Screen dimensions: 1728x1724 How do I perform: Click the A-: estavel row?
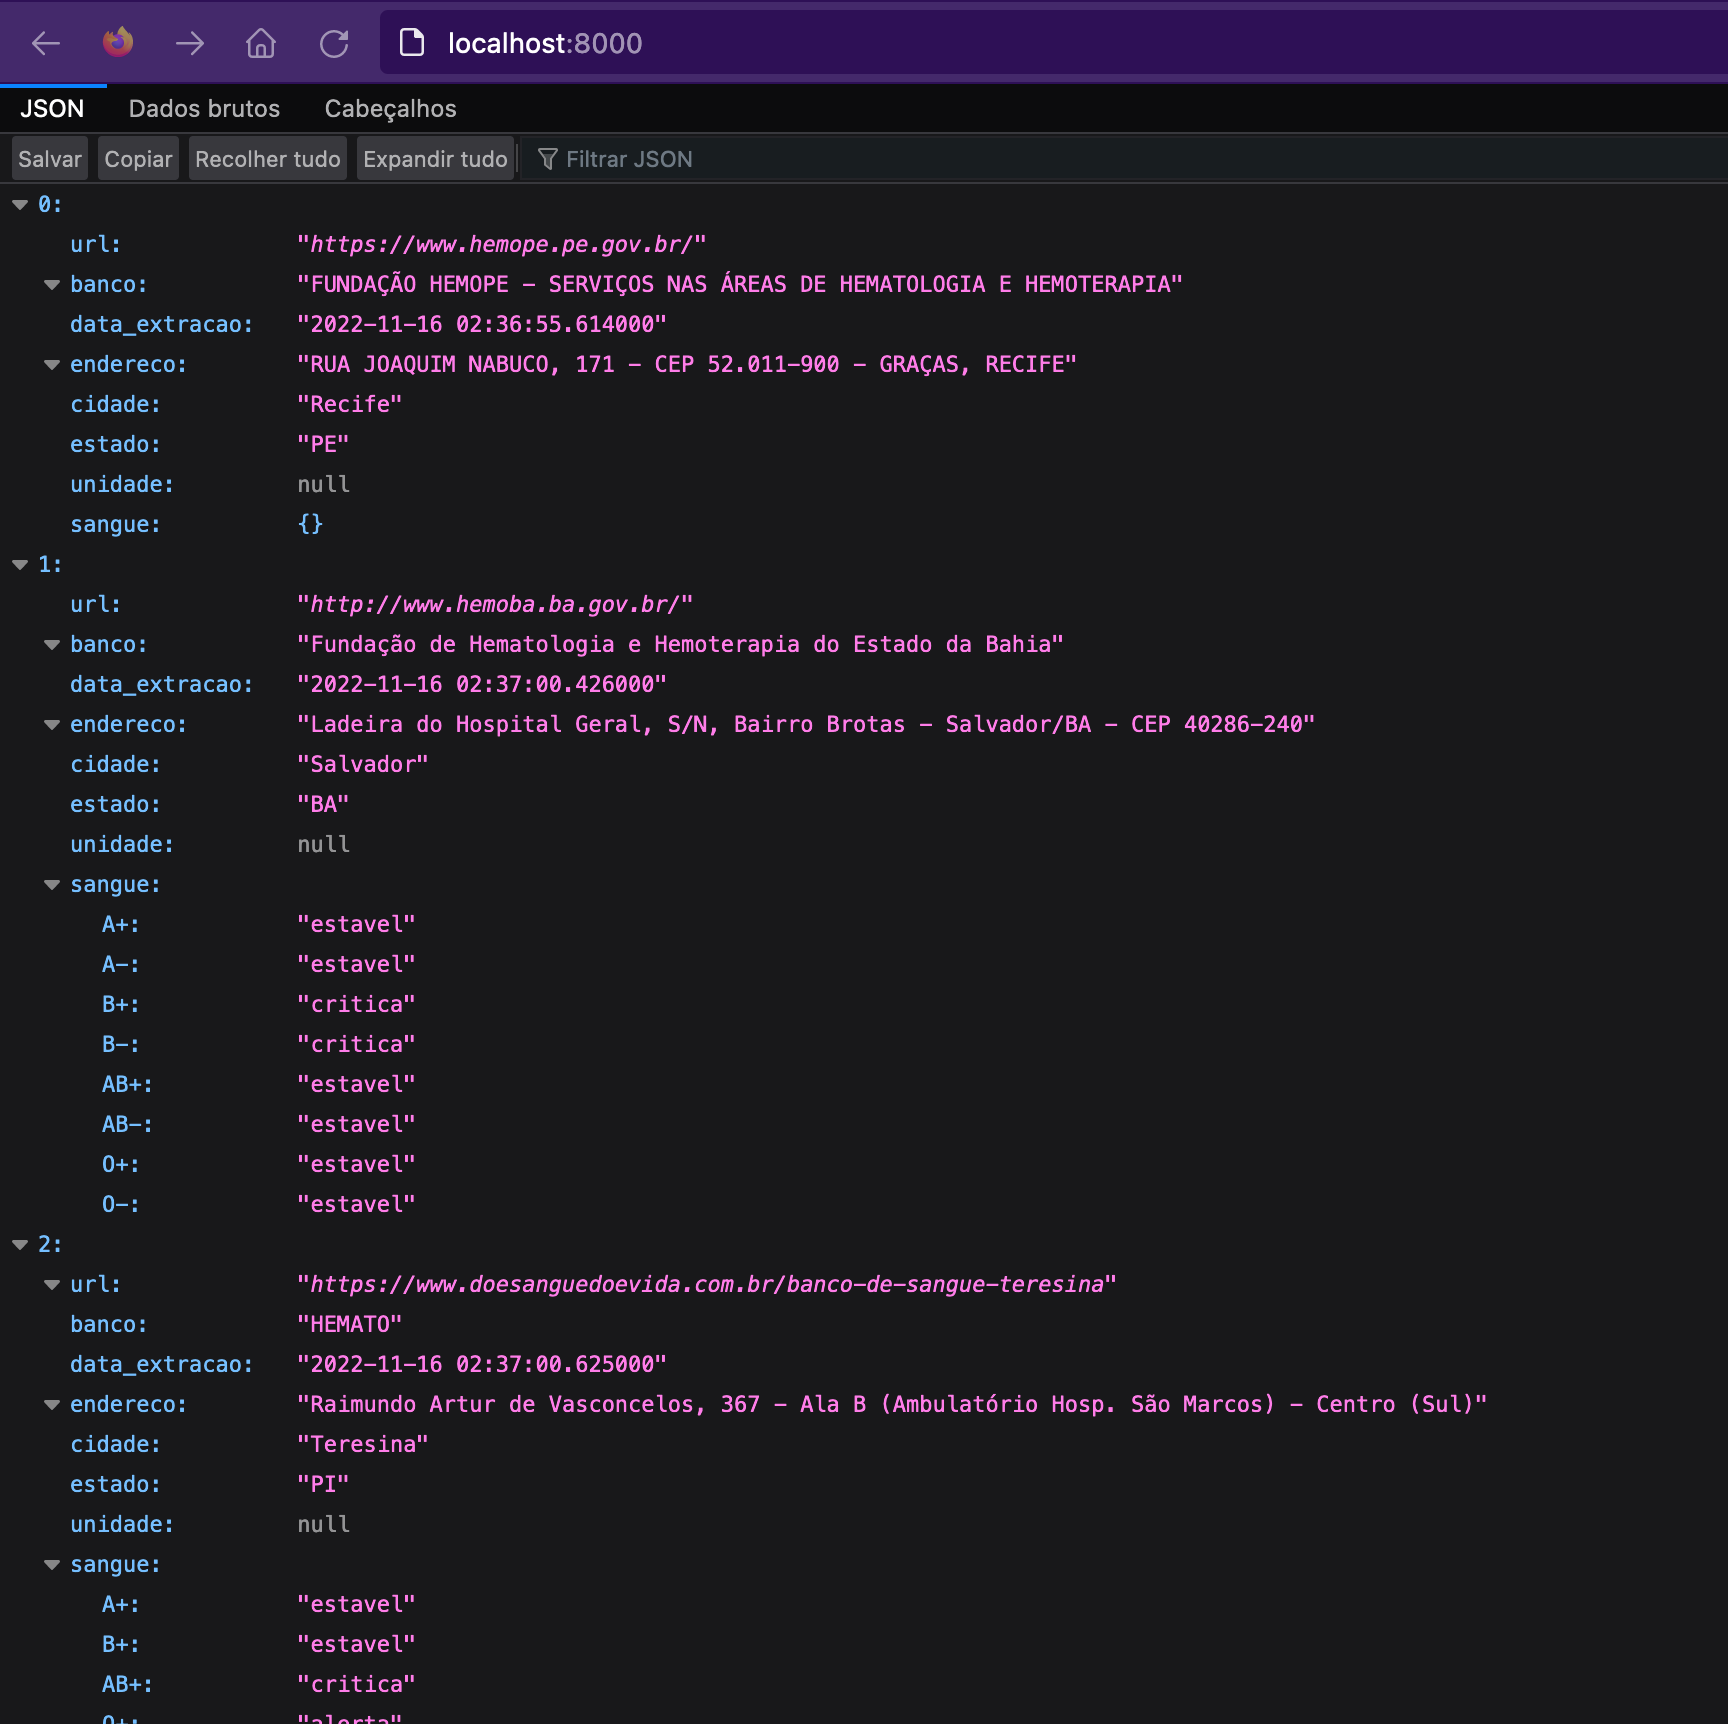pyautogui.click(x=864, y=964)
